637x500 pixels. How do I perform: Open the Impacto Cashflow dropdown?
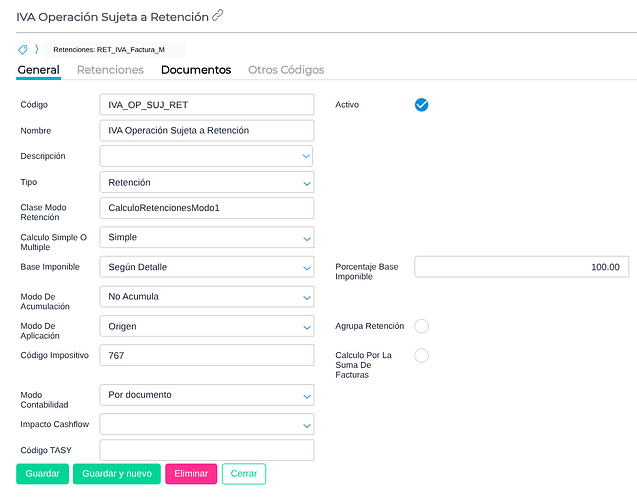point(206,425)
